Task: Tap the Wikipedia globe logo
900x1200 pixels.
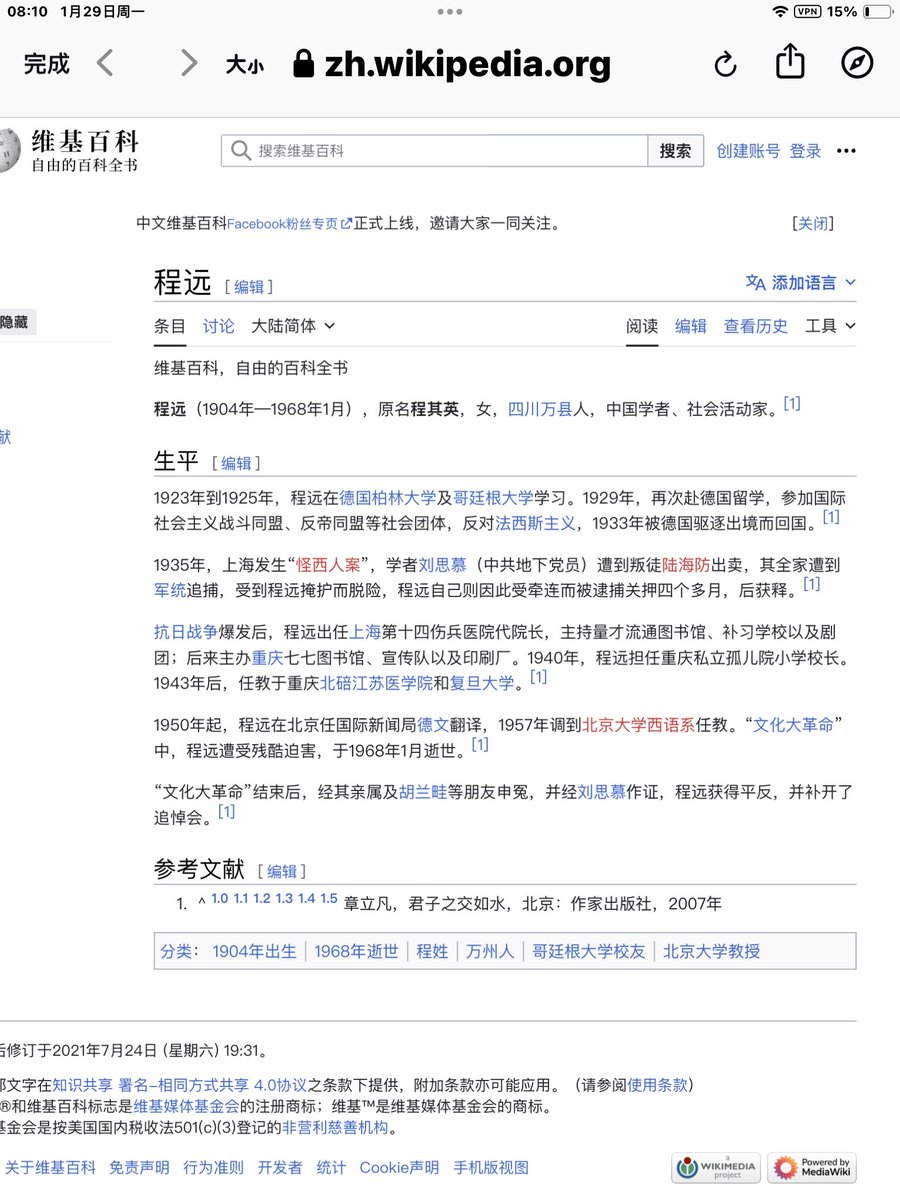Action: pyautogui.click(x=9, y=151)
